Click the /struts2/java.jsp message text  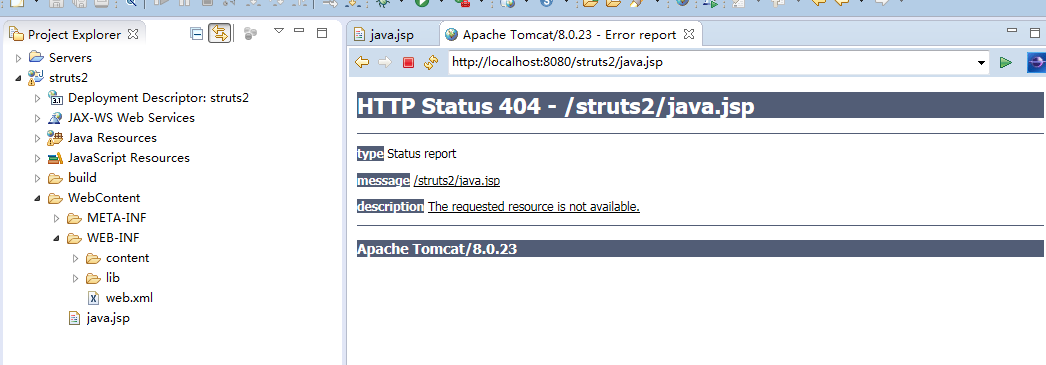[457, 181]
